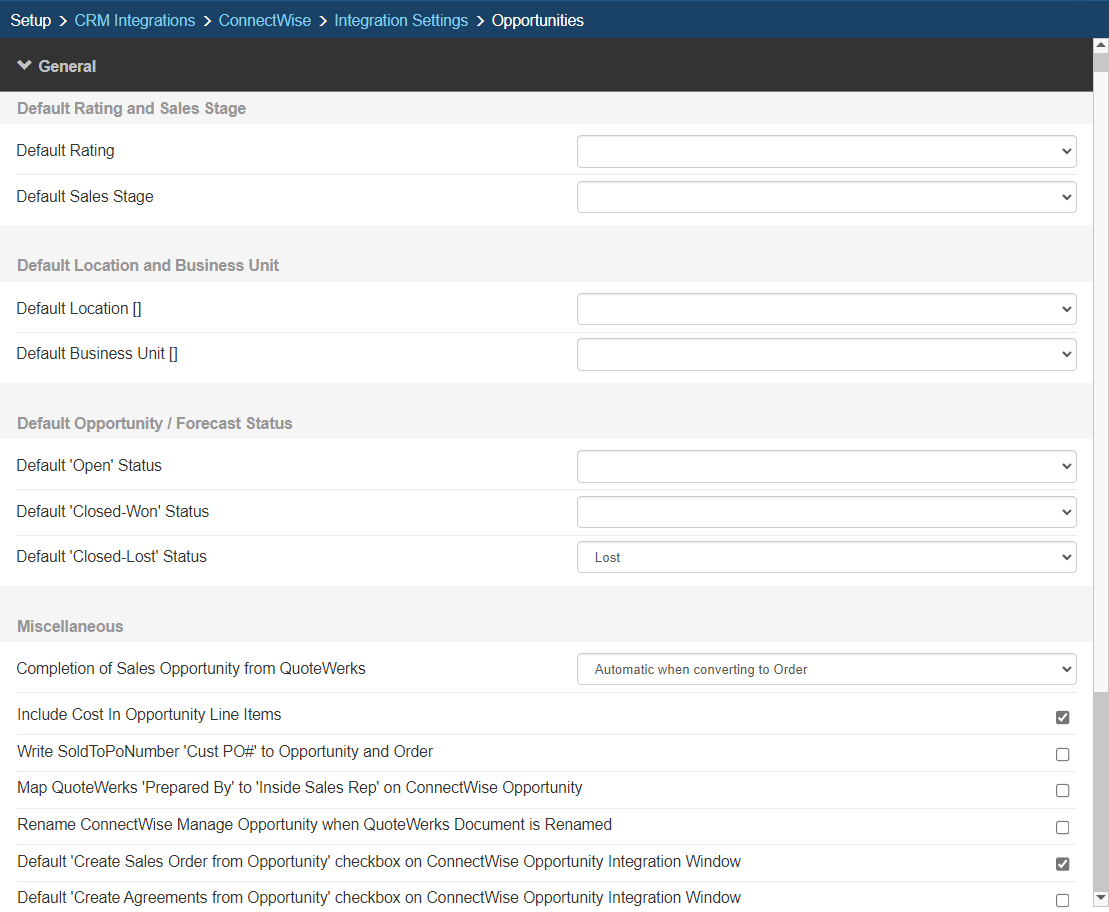Enable Write SoldToPoNumber 'Cust PO#' checkbox
This screenshot has height=912, width=1109.
(1062, 754)
